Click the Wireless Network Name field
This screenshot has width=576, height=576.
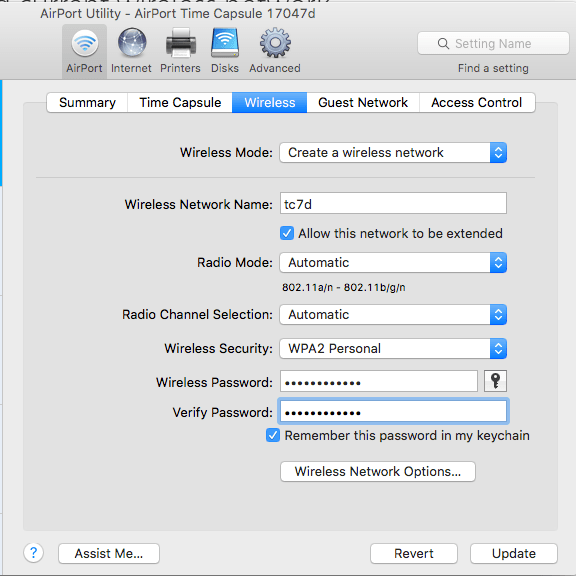pyautogui.click(x=393, y=203)
